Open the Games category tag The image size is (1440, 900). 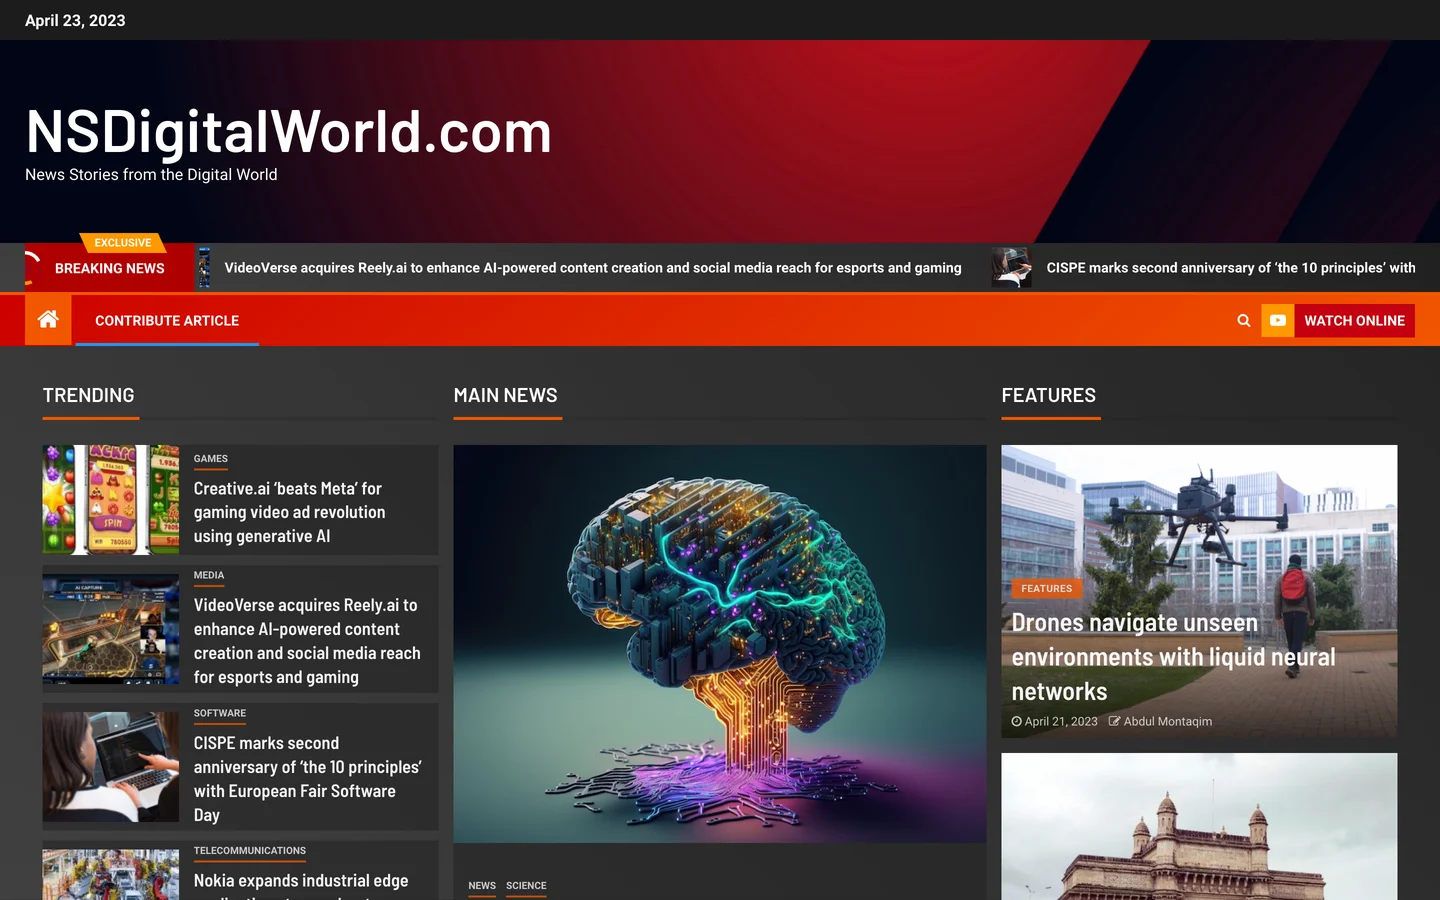[211, 459]
